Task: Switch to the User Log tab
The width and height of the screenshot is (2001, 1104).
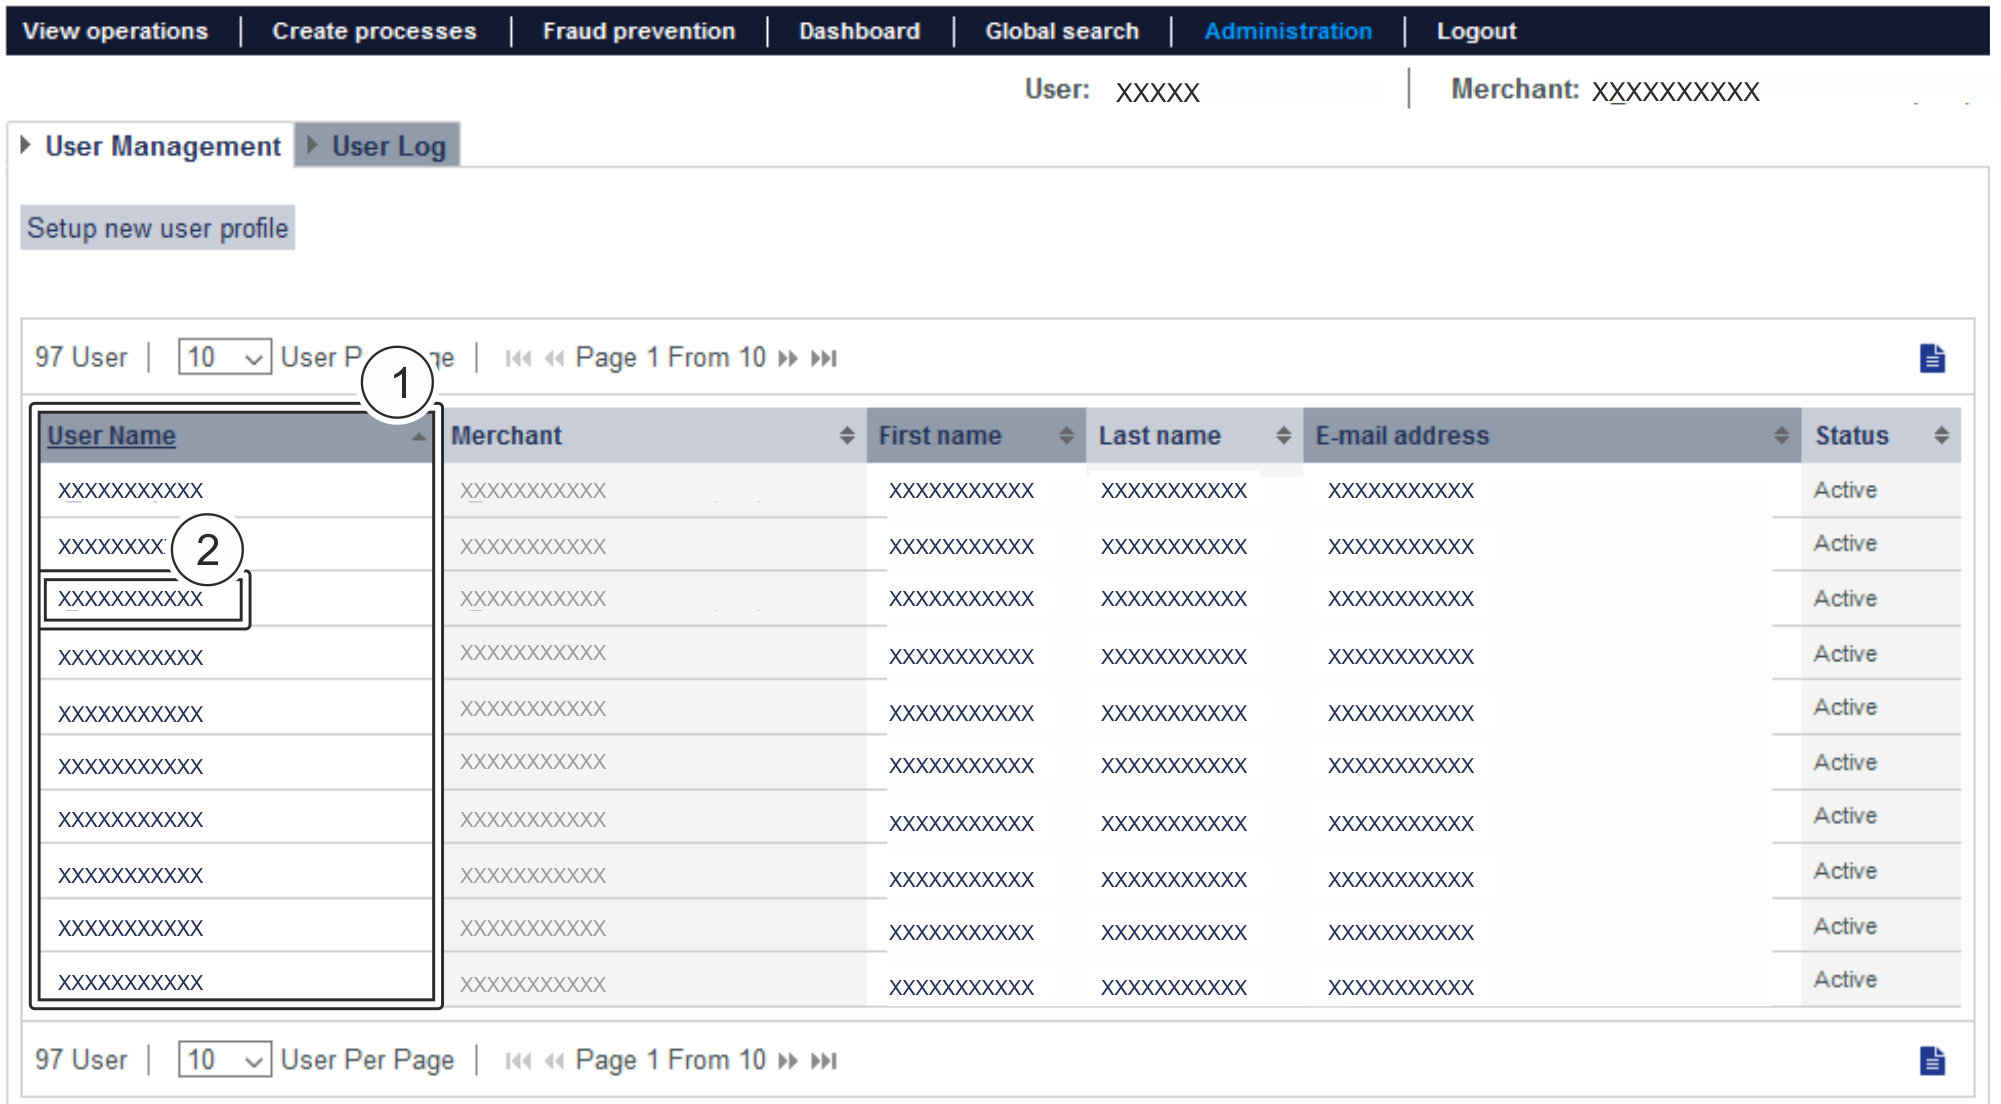Action: (388, 146)
